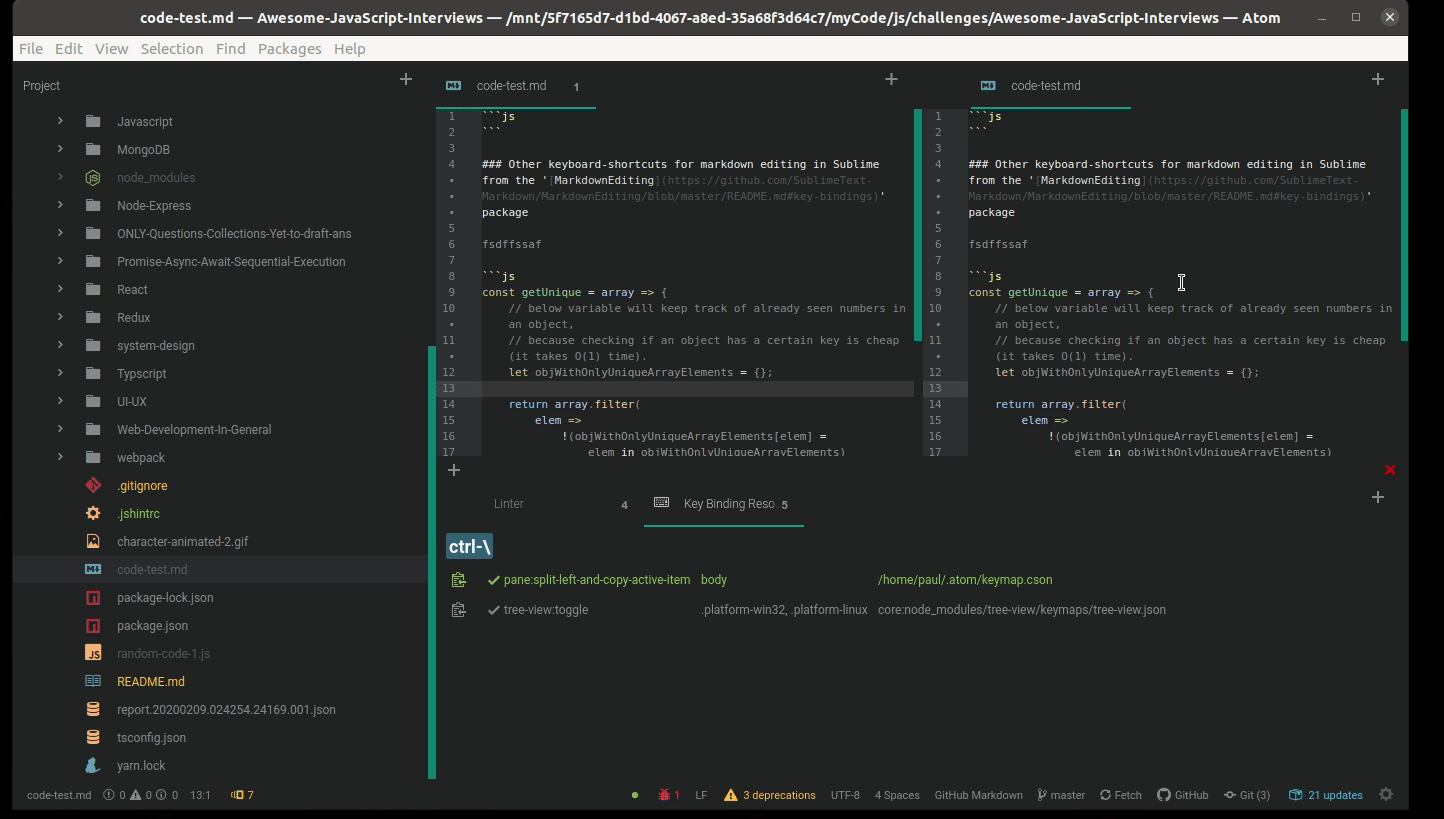Image resolution: width=1444 pixels, height=819 pixels.
Task: Click plus icon at right of bottom dock tabs
Action: click(1377, 497)
